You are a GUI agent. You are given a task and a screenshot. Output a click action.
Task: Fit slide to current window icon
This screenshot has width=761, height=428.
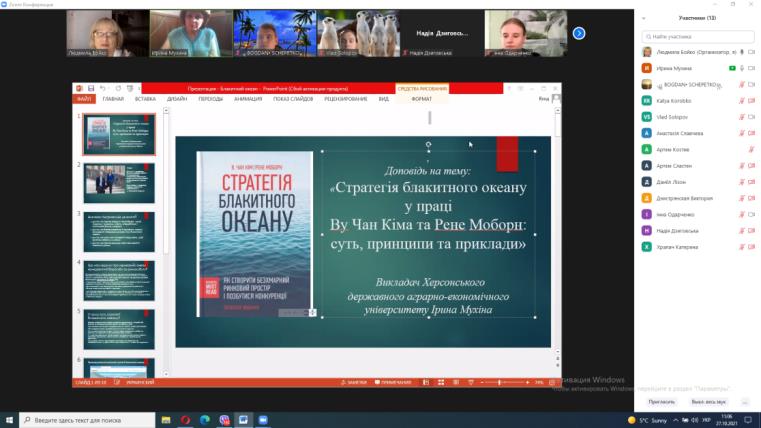tap(552, 382)
